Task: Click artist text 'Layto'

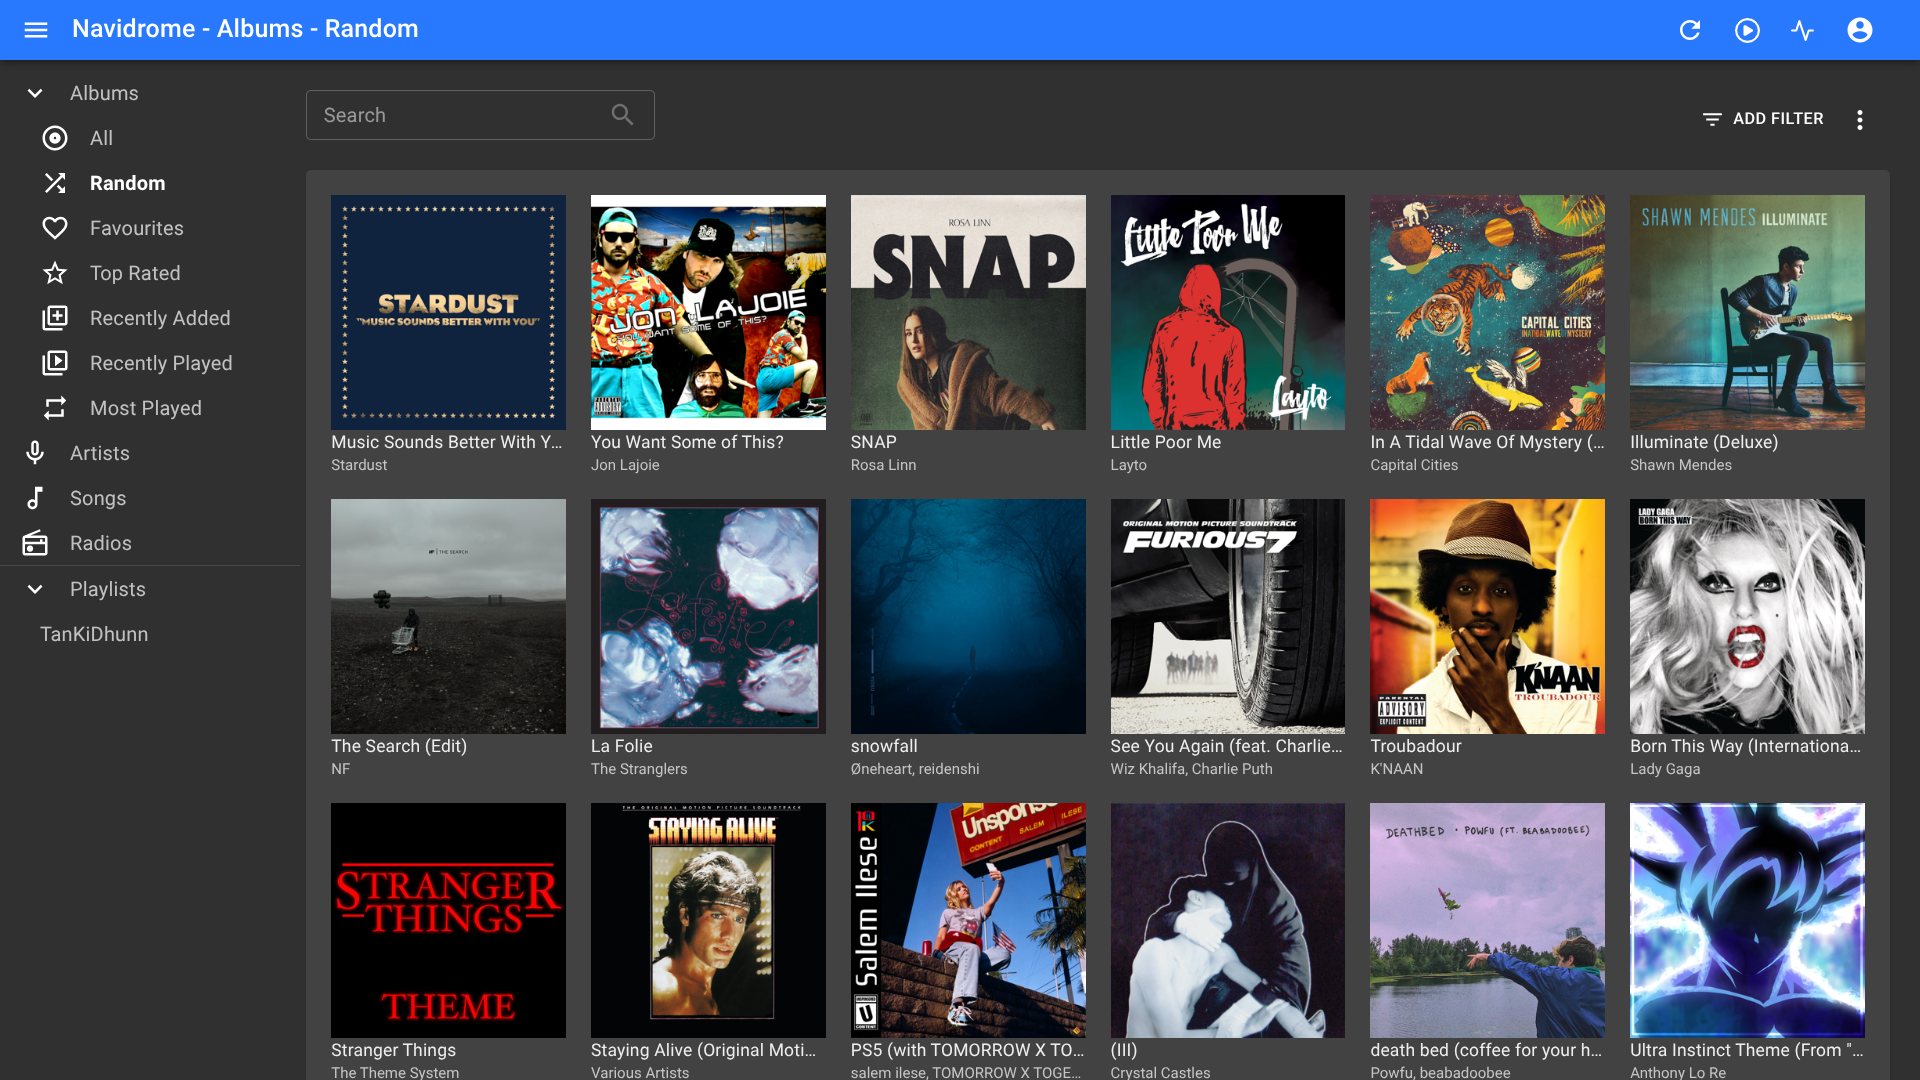Action: point(1128,465)
